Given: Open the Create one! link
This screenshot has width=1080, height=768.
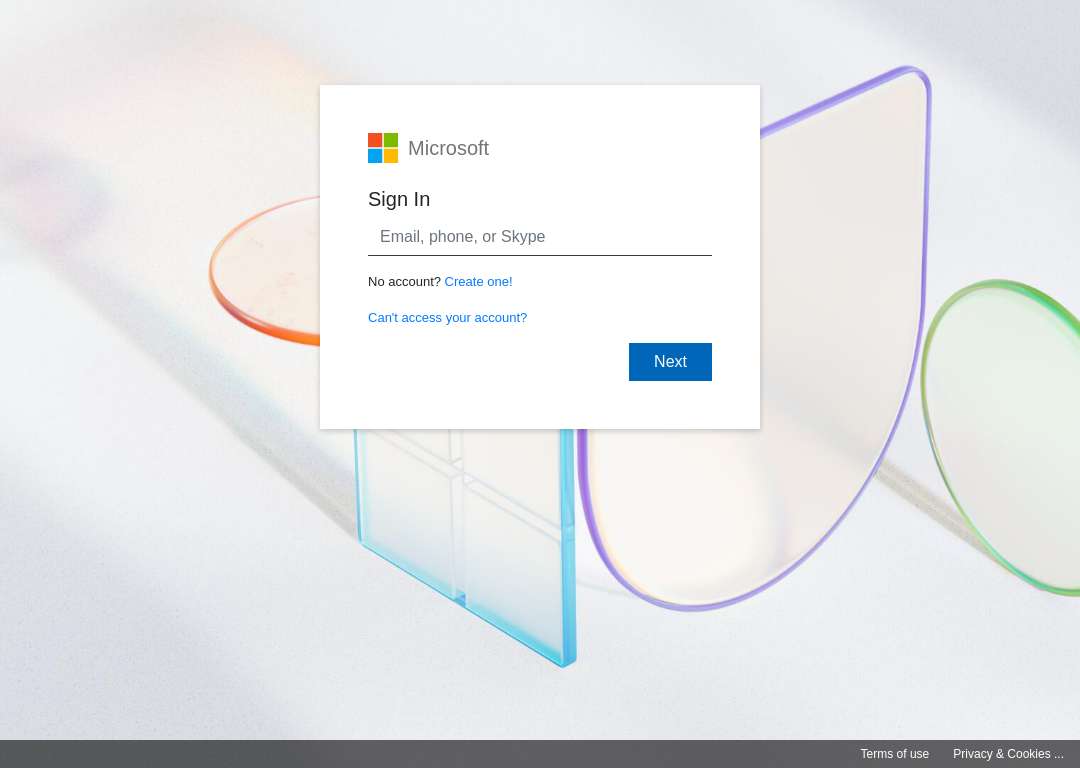Looking at the screenshot, I should [478, 282].
